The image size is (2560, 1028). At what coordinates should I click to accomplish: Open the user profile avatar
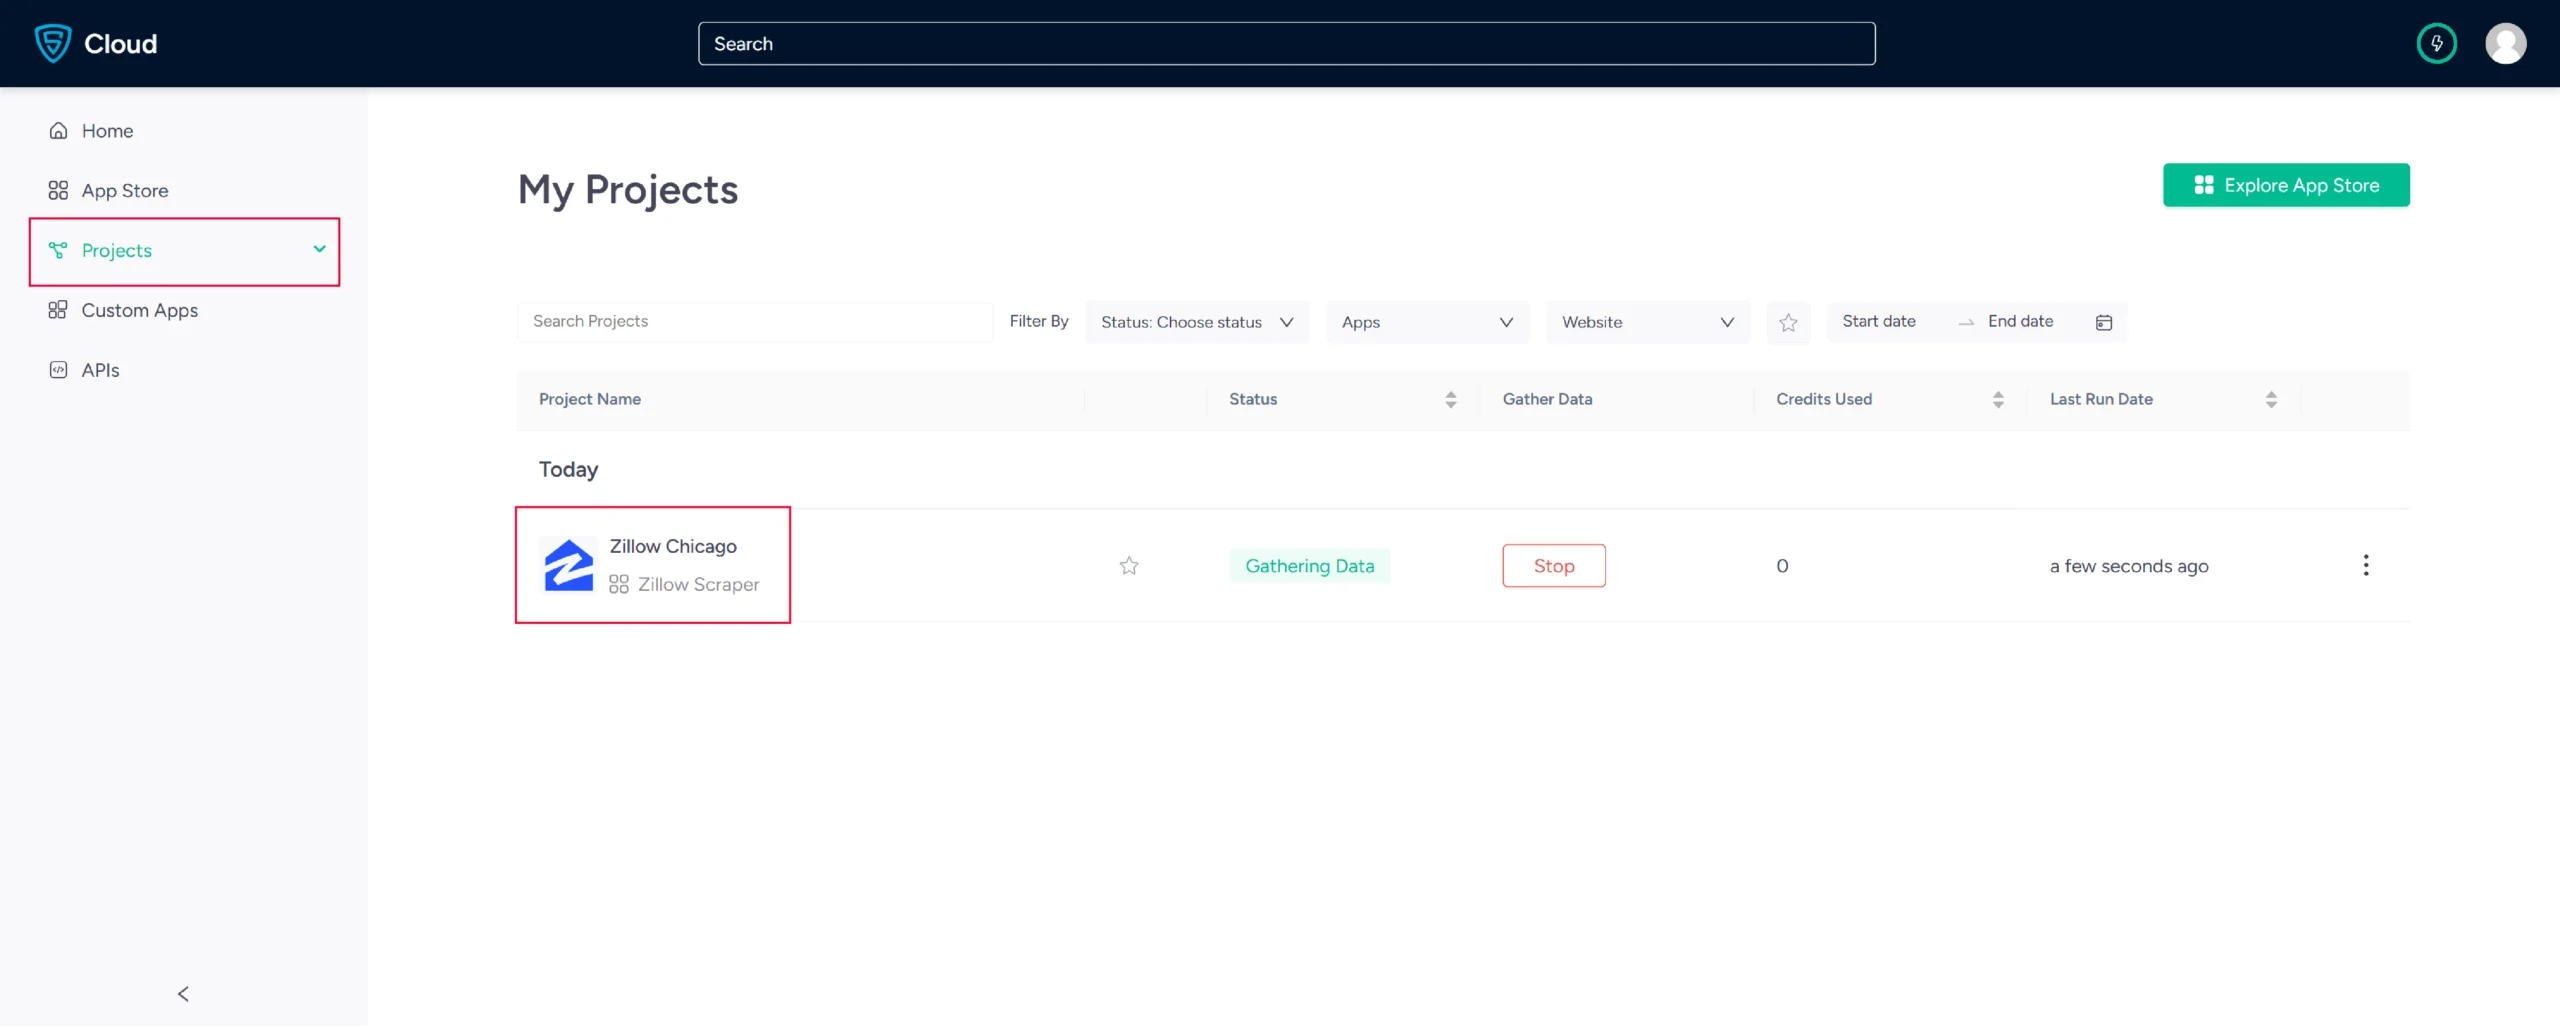[2505, 43]
